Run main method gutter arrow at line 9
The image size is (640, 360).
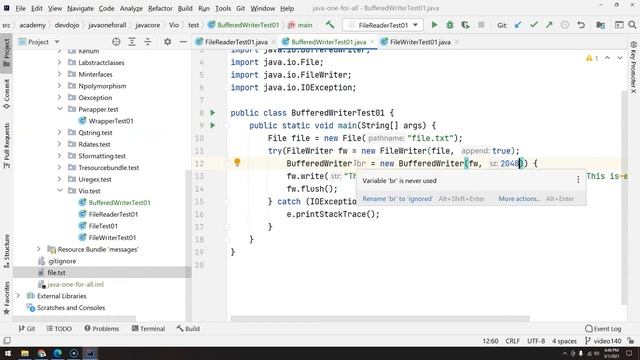213,125
